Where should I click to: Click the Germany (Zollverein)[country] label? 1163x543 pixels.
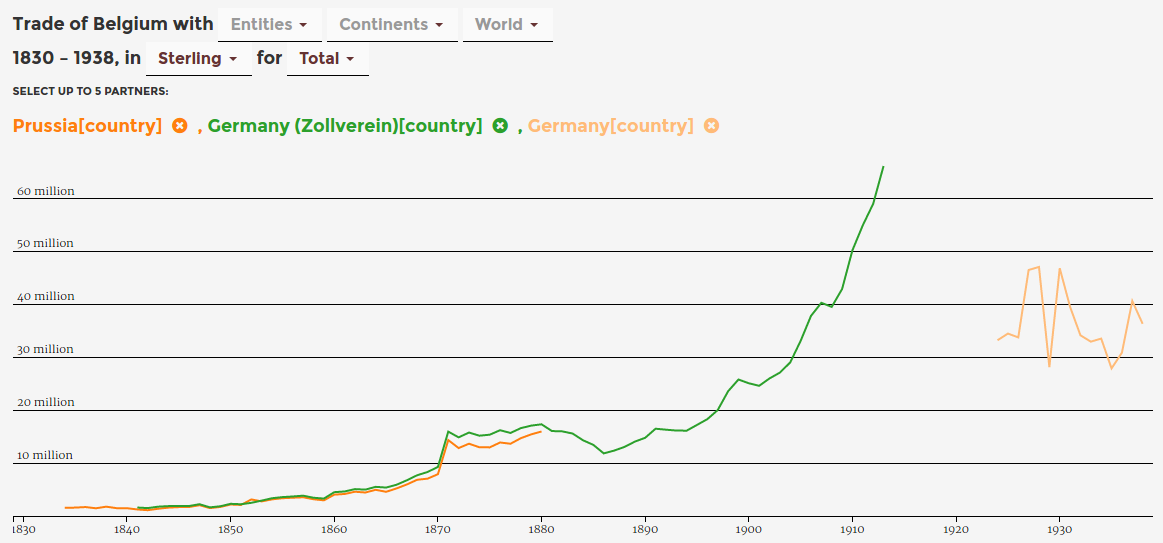[x=345, y=126]
